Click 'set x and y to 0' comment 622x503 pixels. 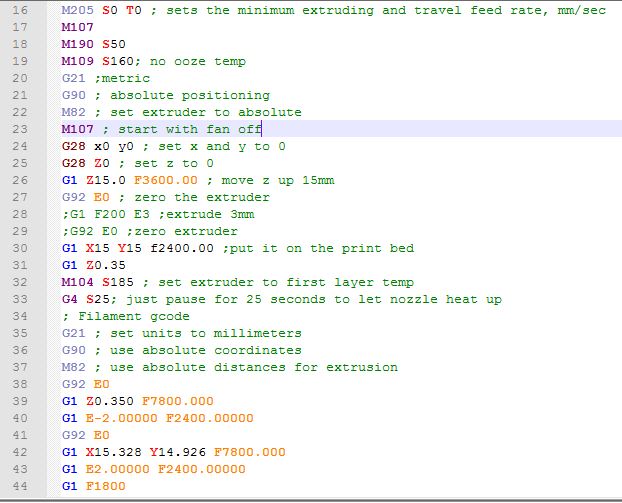(x=222, y=146)
